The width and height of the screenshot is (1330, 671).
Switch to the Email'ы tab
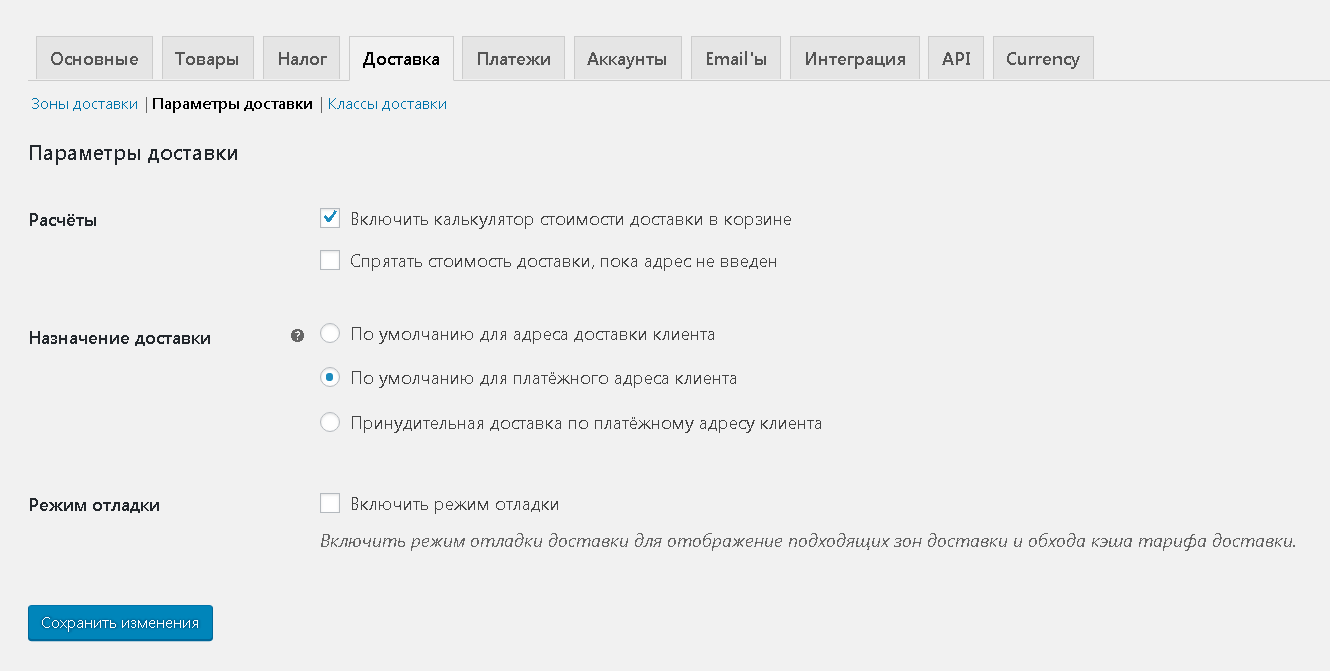(736, 58)
